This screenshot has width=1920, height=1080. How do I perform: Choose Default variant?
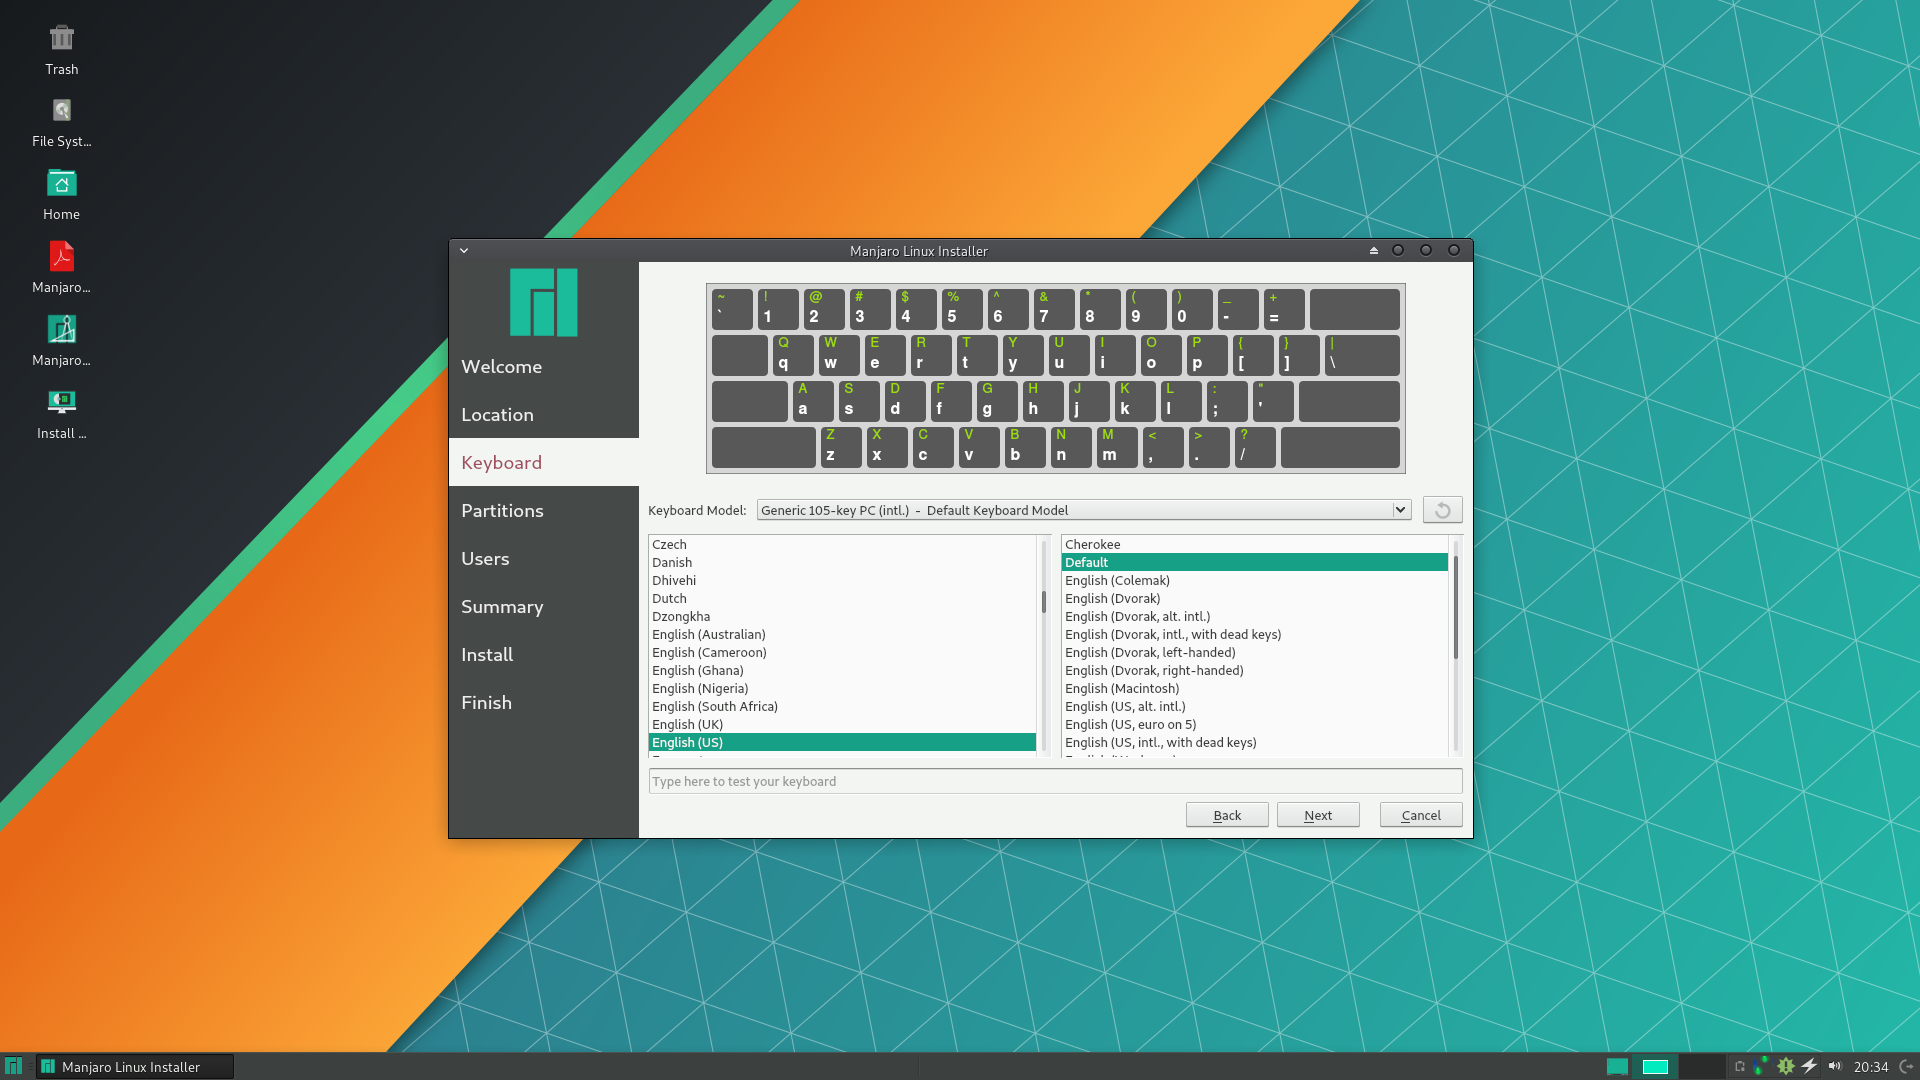pos(1254,562)
